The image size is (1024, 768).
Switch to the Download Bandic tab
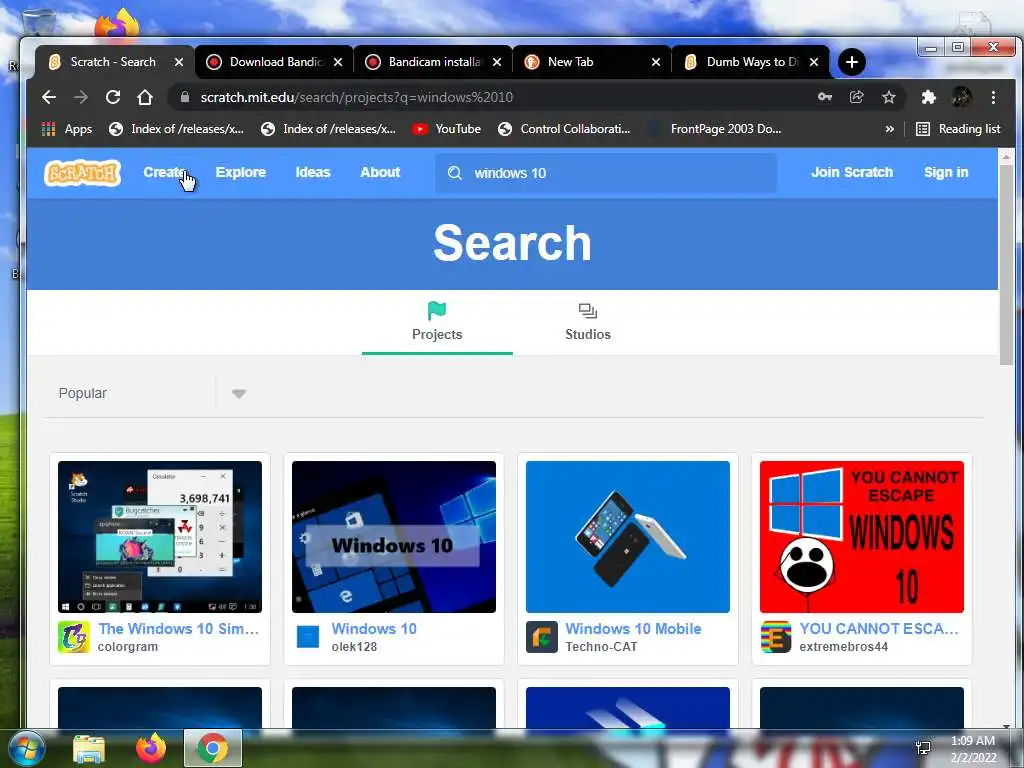(x=274, y=62)
